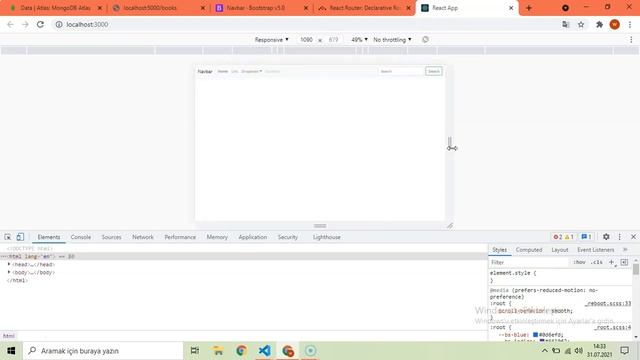Open the No throttling dropdown
Image resolution: width=640 pixels, height=360 pixels.
(392, 40)
